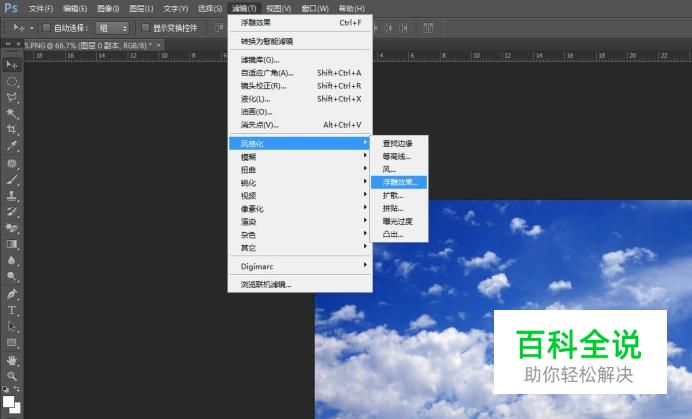This screenshot has height=419, width=692.
Task: Select the Eraser tool
Action: 11,228
